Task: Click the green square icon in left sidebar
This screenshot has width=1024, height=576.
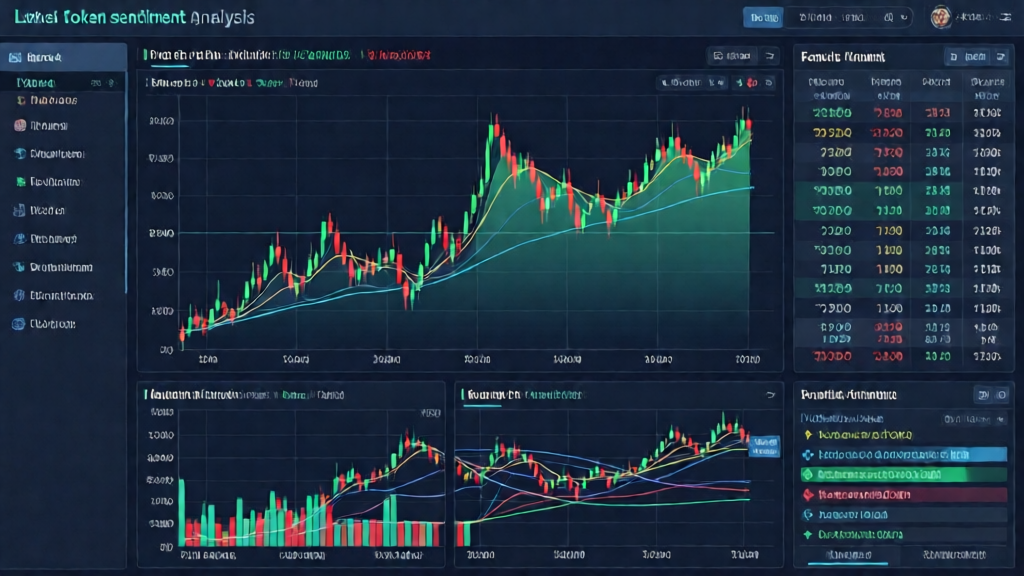Action: click(x=19, y=182)
